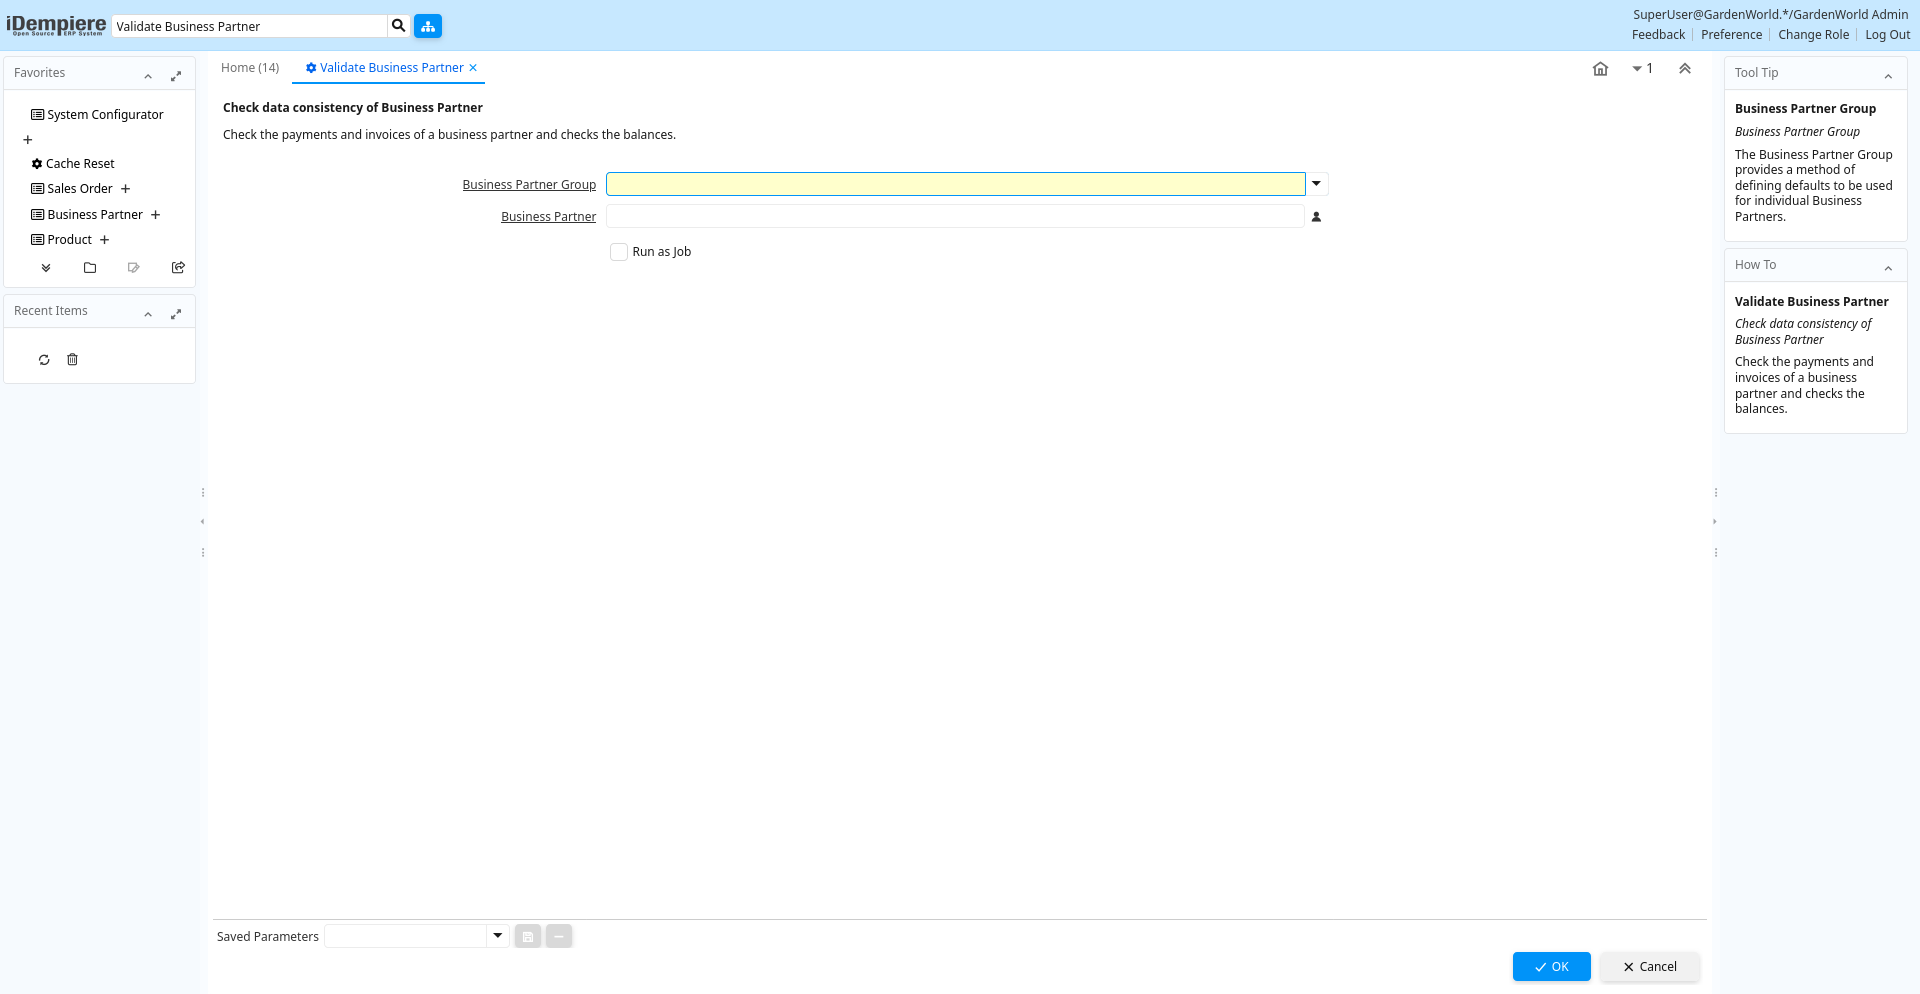Collapse the Tool Tip panel

pyautogui.click(x=1888, y=76)
